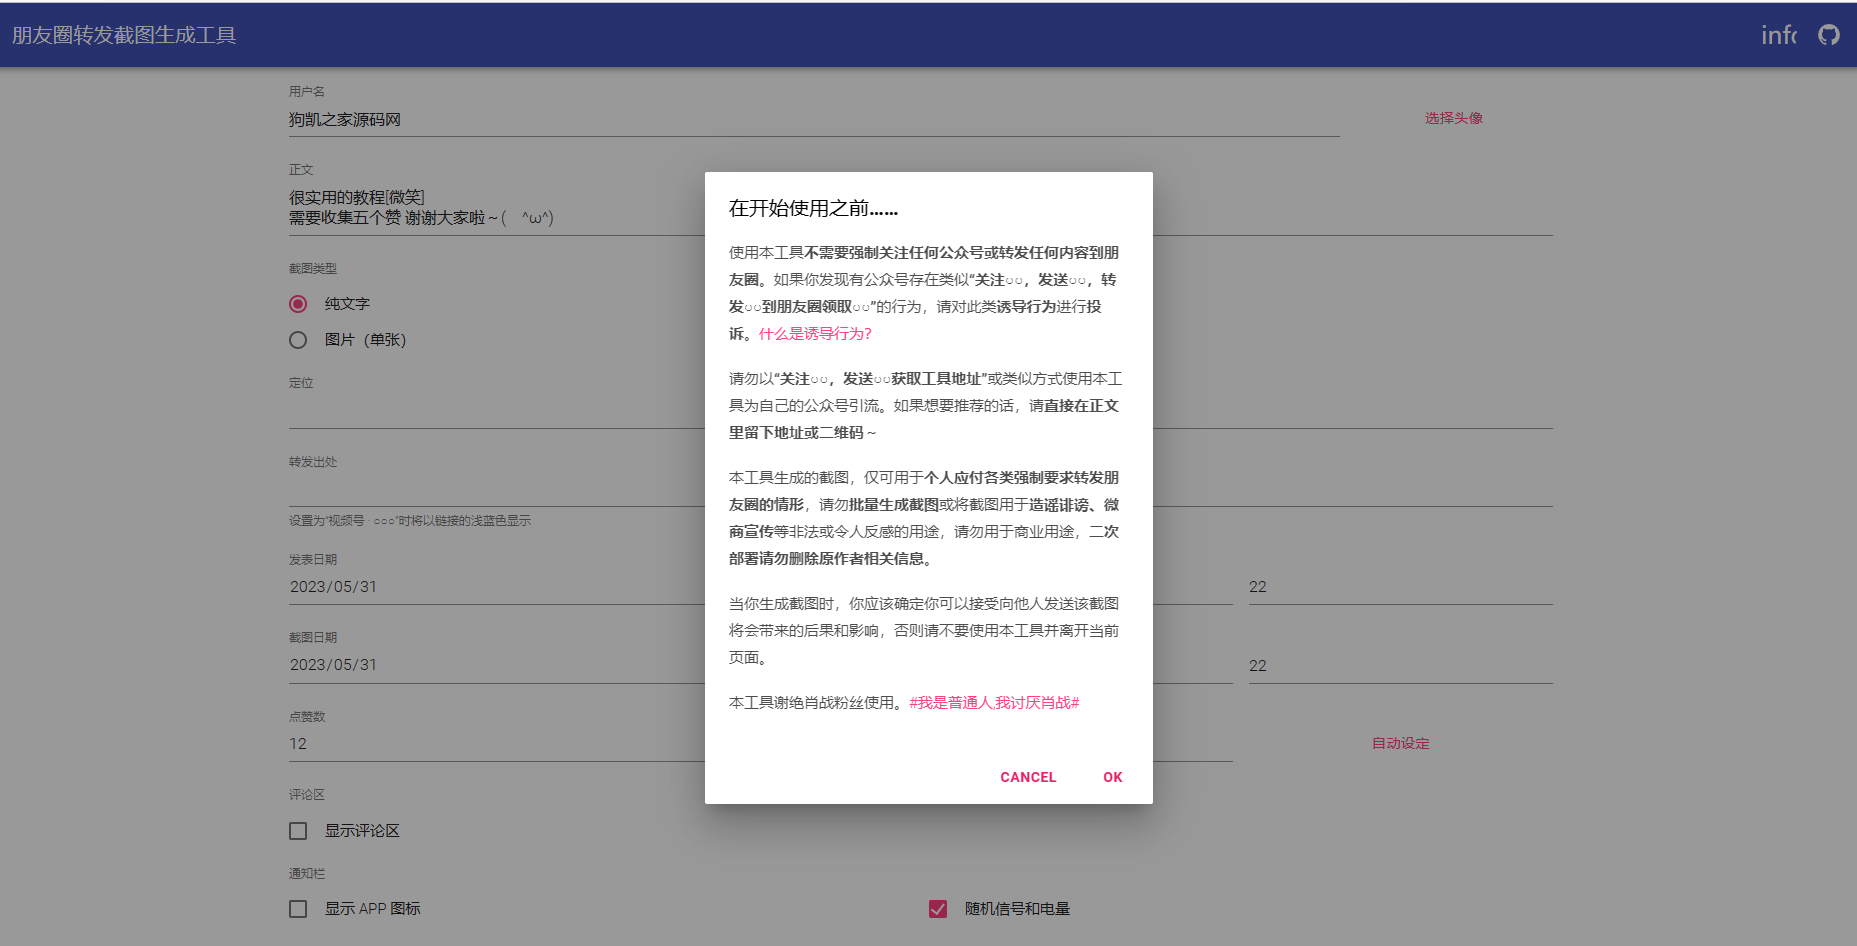This screenshot has height=946, width=1857.
Task: Open the #我是普通人,我讨厌肖战# hashtag link
Action: click(x=994, y=702)
